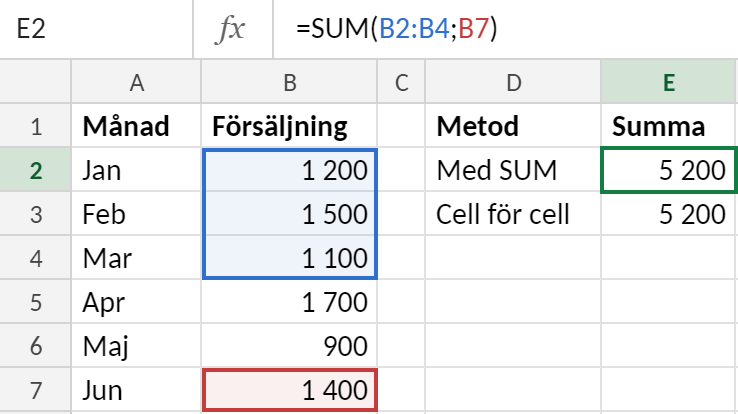Select column C header
This screenshot has height=414, width=738.
click(x=401, y=82)
